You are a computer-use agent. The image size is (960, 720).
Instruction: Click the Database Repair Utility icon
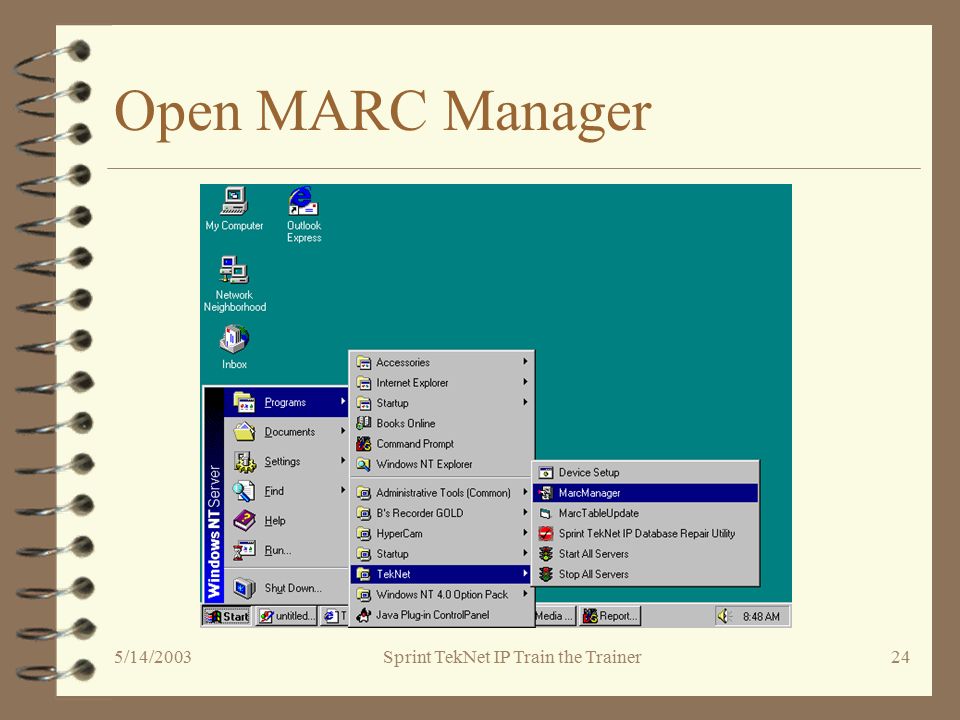tap(546, 533)
